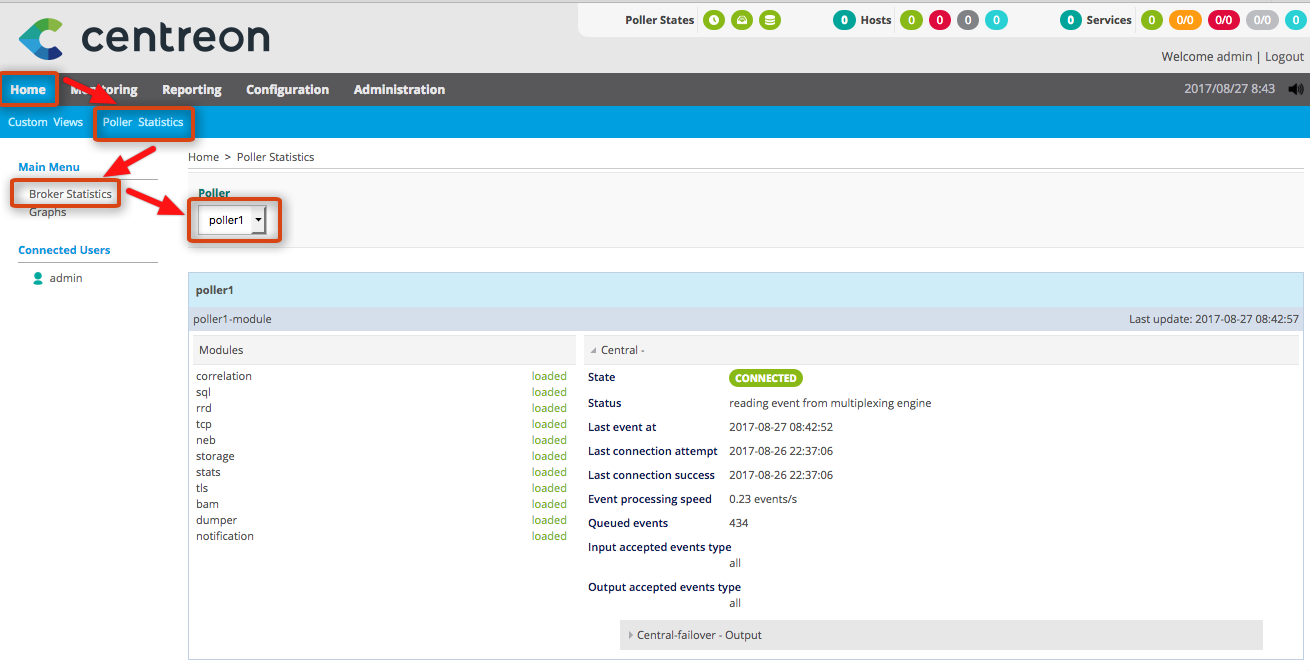Click the green services OK counter

click(1152, 20)
